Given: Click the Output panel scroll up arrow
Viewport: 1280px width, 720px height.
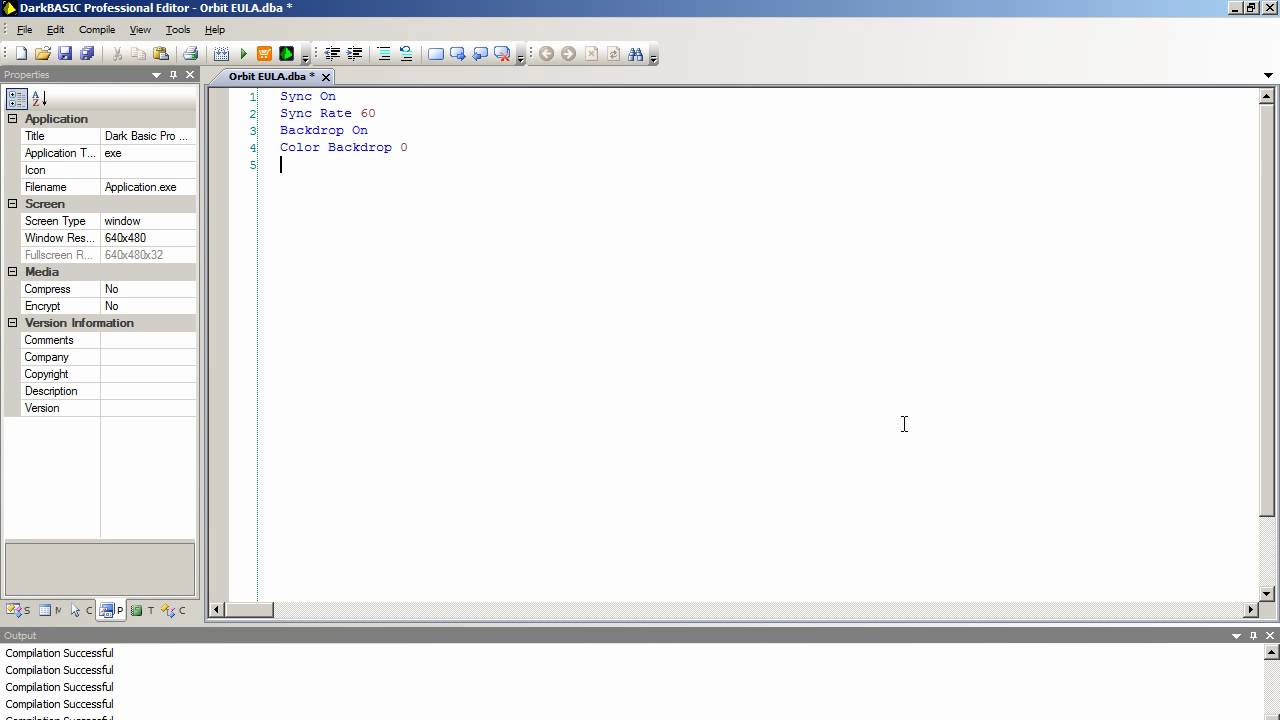Looking at the screenshot, I should click(x=1272, y=653).
